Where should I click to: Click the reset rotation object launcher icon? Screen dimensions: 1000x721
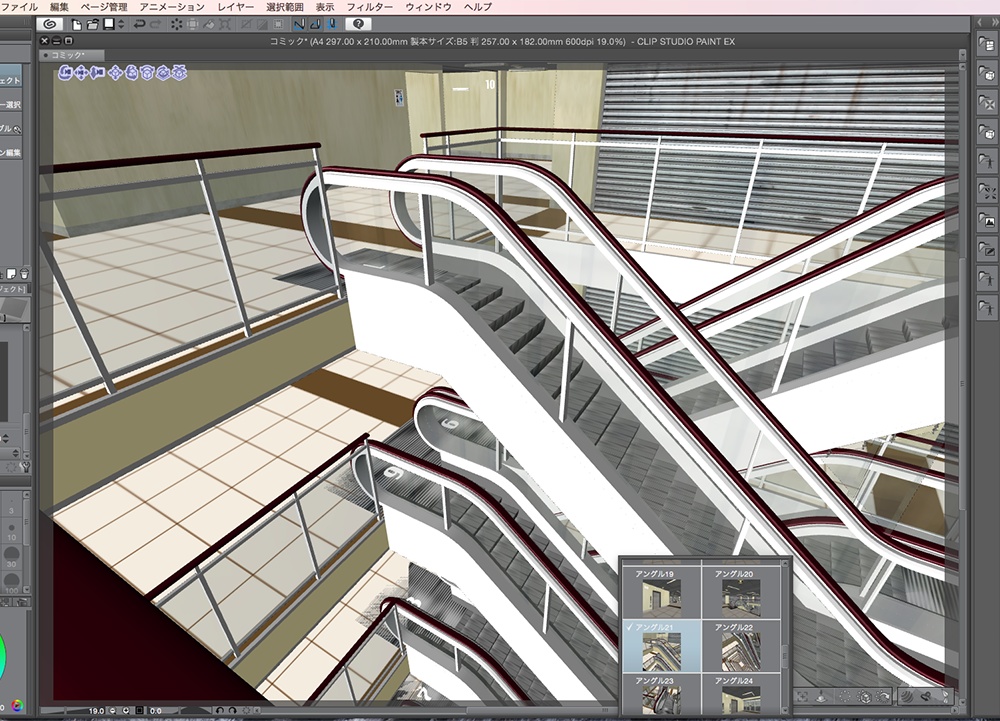tap(883, 697)
